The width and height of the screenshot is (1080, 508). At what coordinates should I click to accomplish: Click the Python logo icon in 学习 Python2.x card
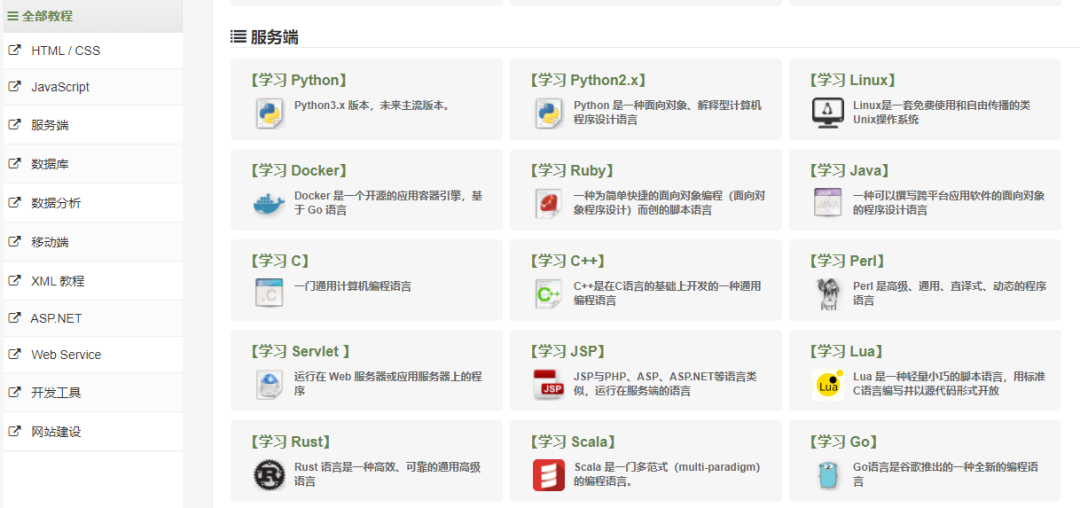click(x=549, y=113)
